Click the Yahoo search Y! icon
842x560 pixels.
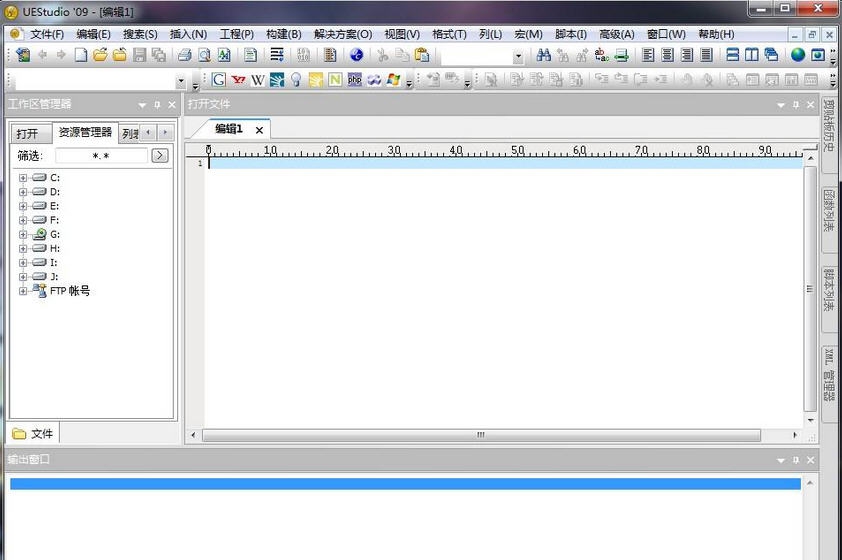point(238,80)
